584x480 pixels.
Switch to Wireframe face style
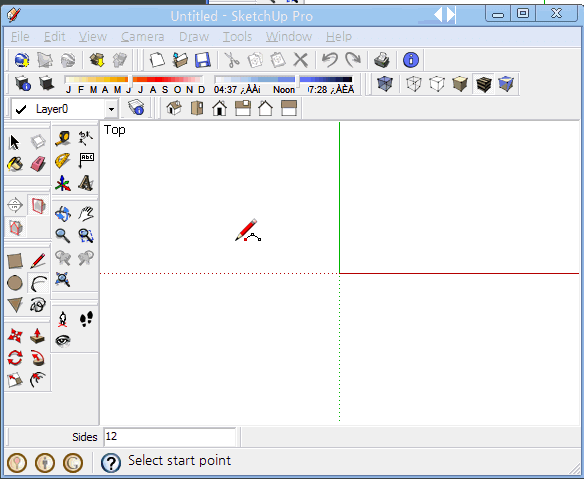(413, 84)
